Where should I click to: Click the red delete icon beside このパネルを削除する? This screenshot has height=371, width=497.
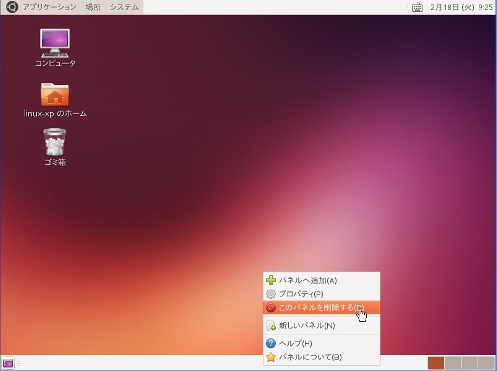click(x=271, y=307)
